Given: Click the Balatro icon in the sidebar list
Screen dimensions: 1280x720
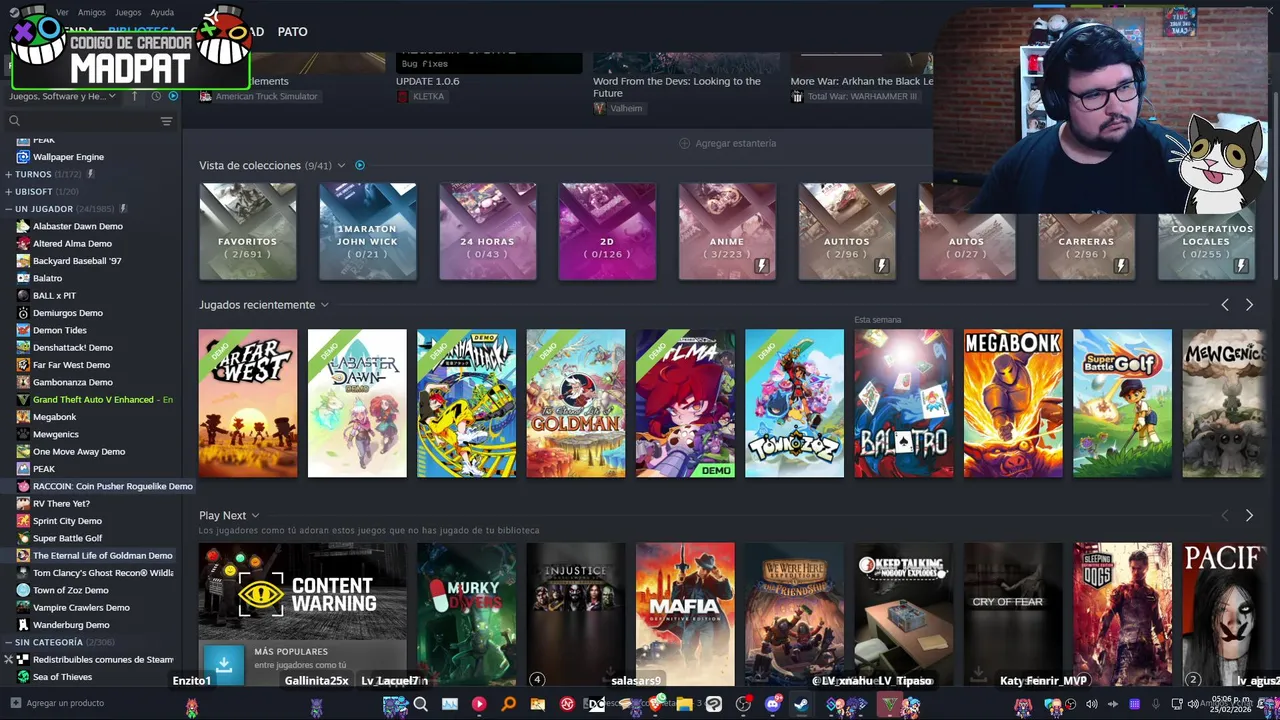Looking at the screenshot, I should pos(23,278).
